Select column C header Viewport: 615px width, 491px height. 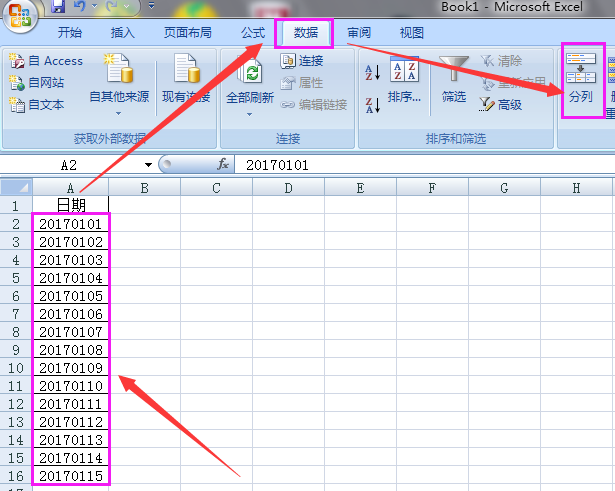click(217, 188)
